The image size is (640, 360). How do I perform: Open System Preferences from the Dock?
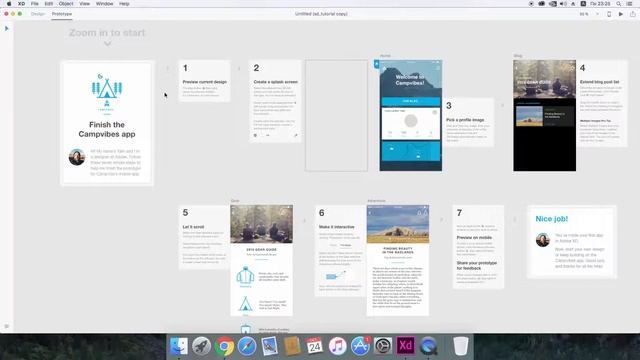[383, 346]
